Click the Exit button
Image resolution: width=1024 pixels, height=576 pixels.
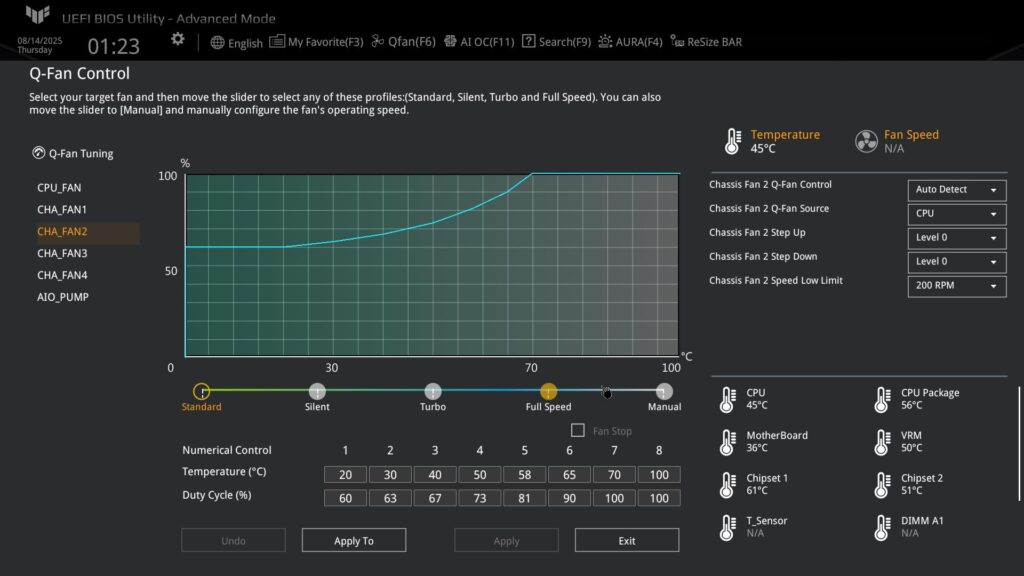[x=627, y=540]
